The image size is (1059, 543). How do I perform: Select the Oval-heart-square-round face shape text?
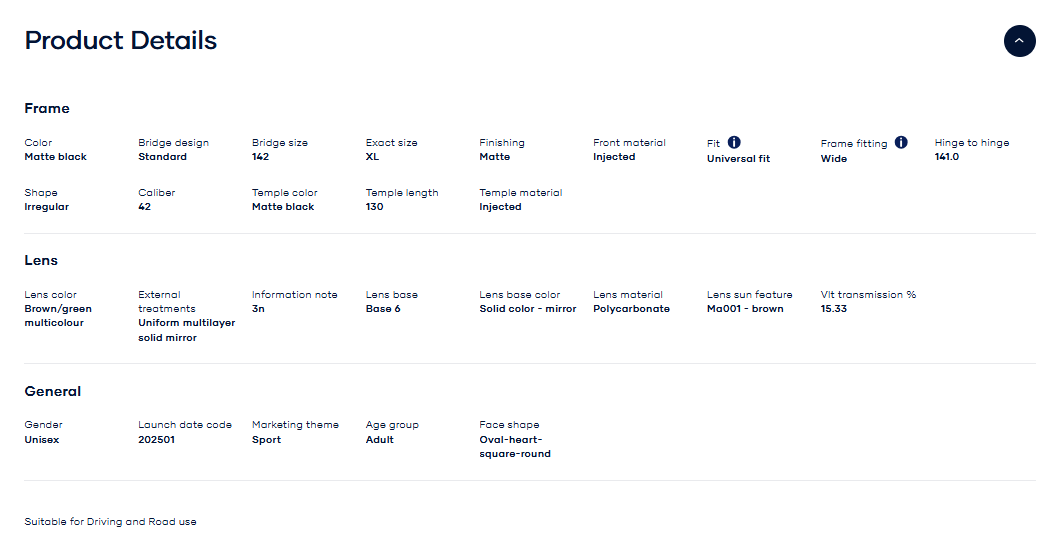point(515,447)
